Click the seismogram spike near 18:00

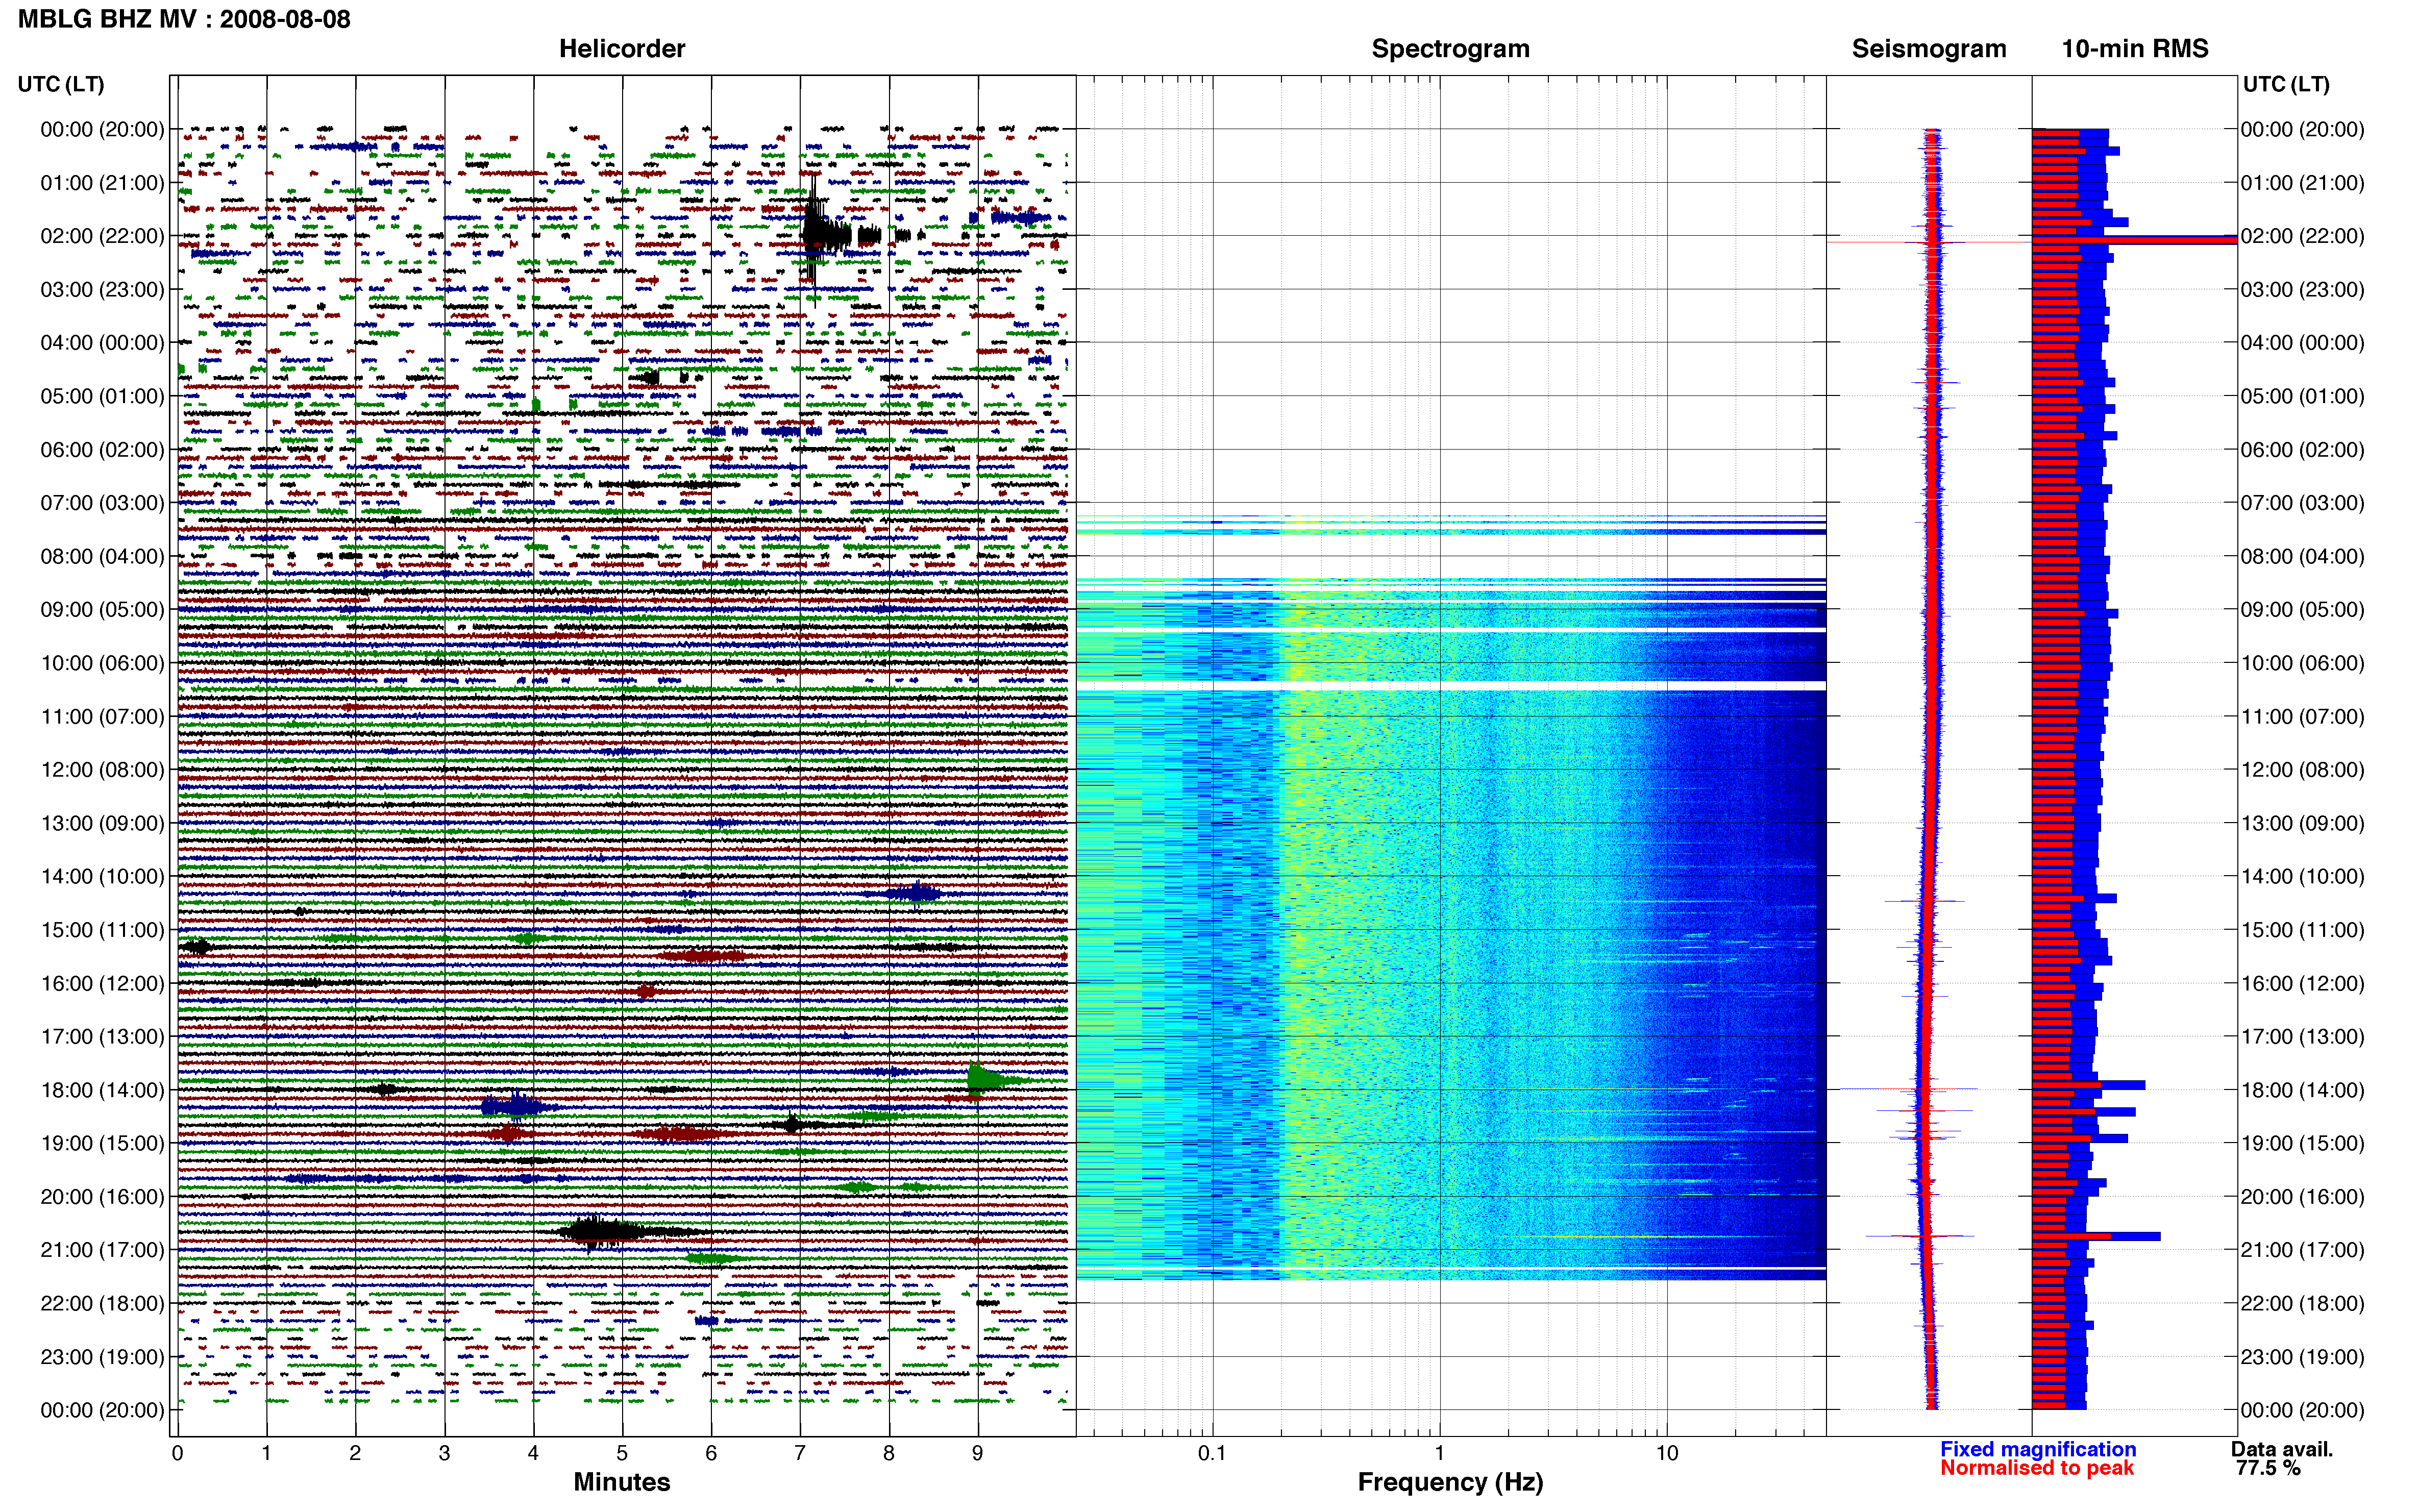pos(1909,1089)
